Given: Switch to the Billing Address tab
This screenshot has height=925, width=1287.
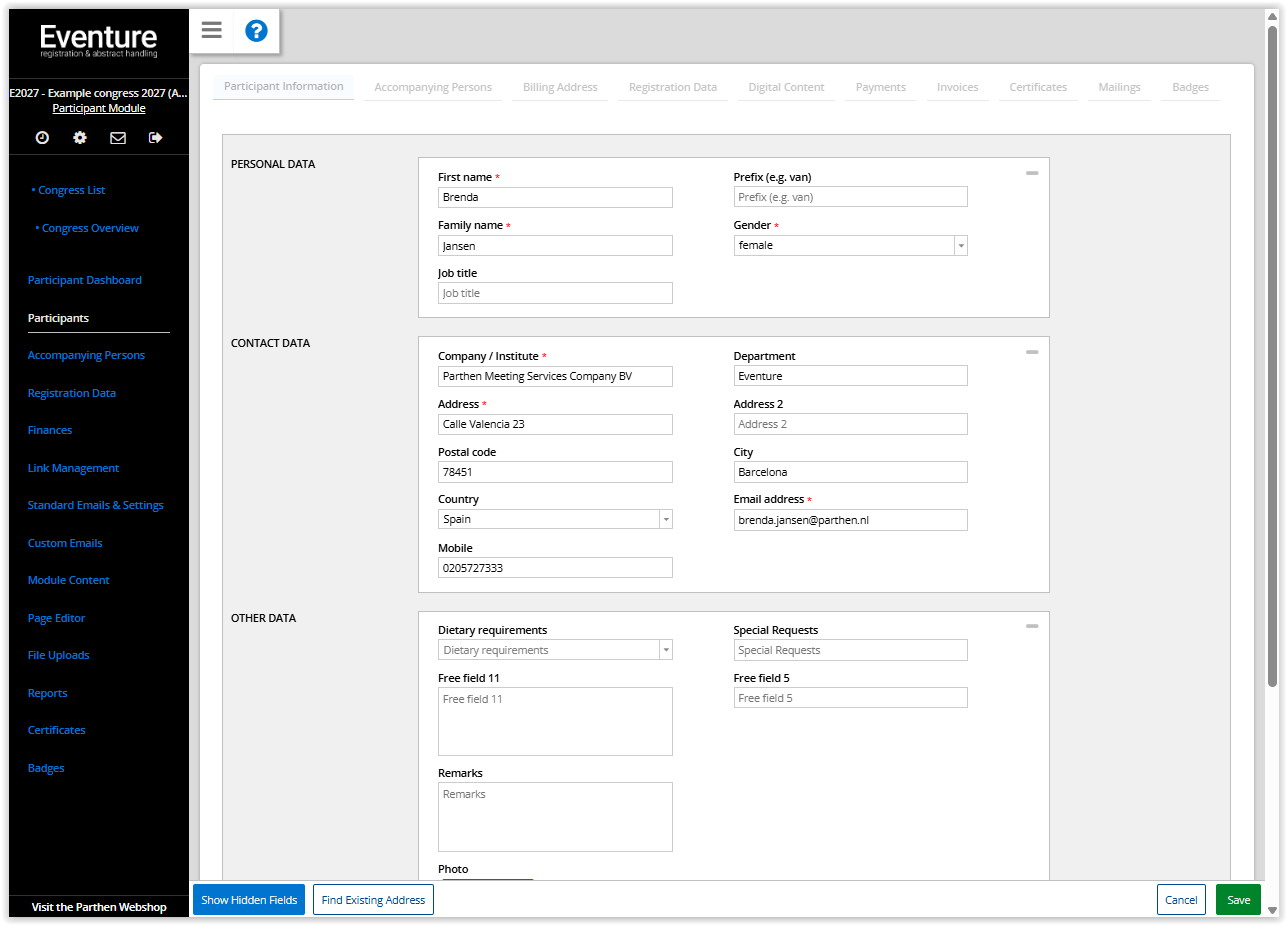Looking at the screenshot, I should pyautogui.click(x=560, y=87).
